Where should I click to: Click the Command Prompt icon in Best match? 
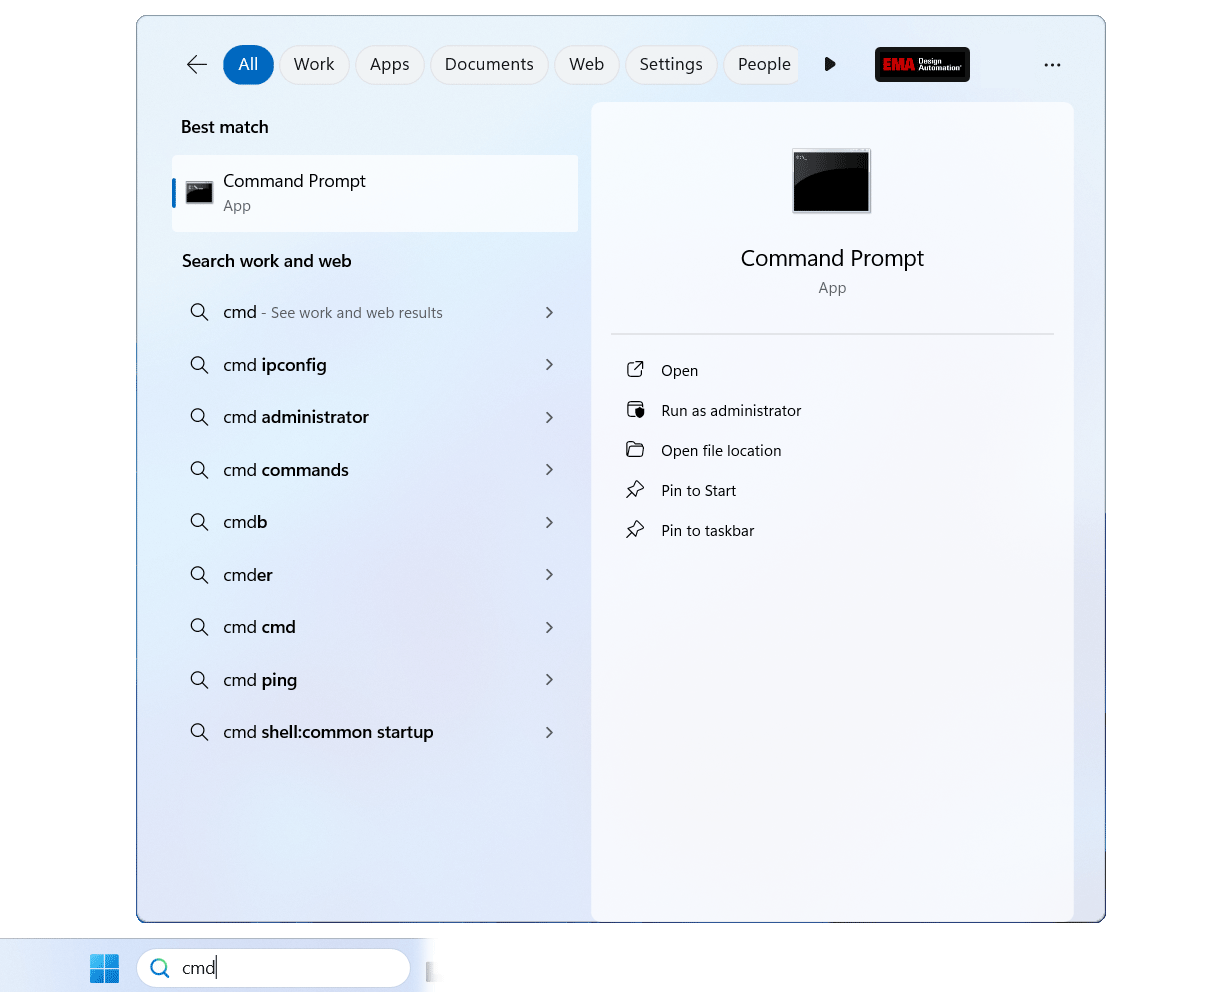[x=199, y=191]
